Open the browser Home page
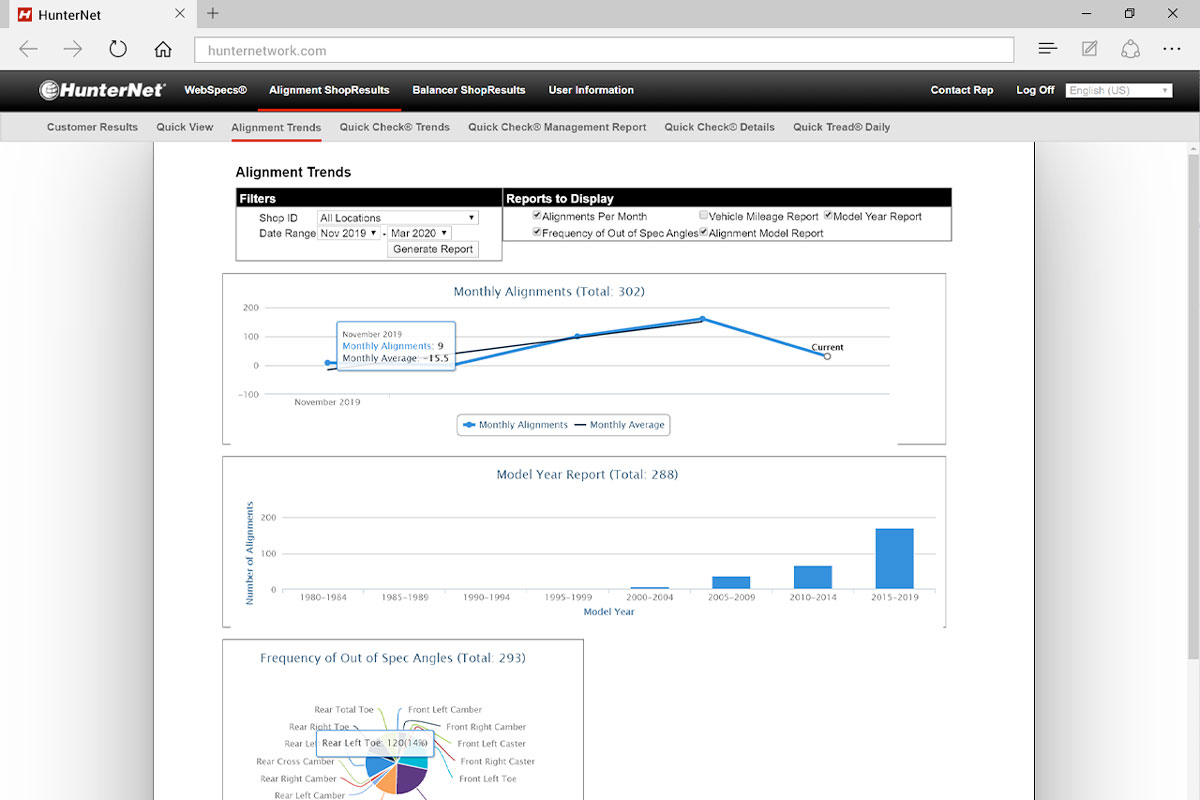Image resolution: width=1200 pixels, height=800 pixels. click(x=163, y=48)
